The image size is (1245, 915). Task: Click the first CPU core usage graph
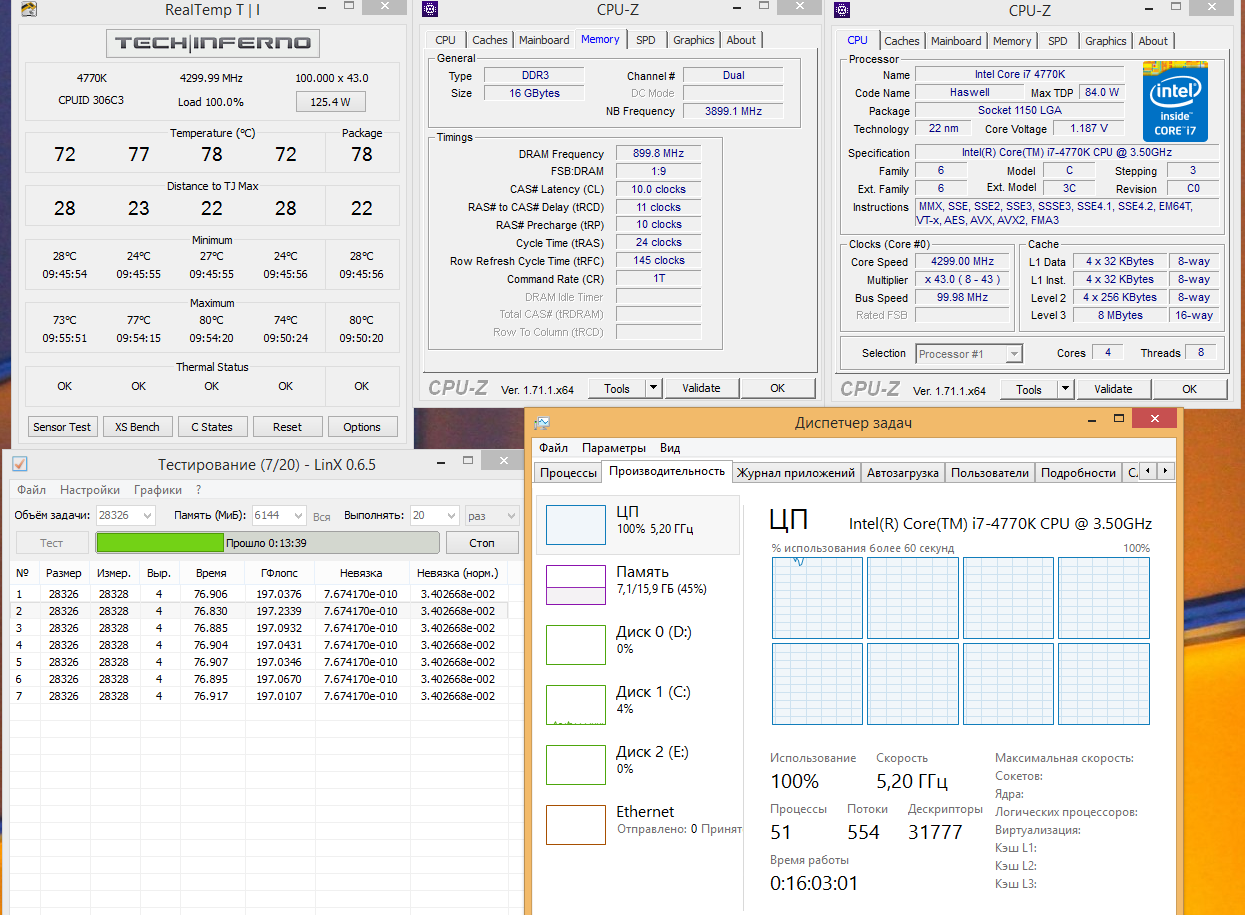(x=817, y=598)
